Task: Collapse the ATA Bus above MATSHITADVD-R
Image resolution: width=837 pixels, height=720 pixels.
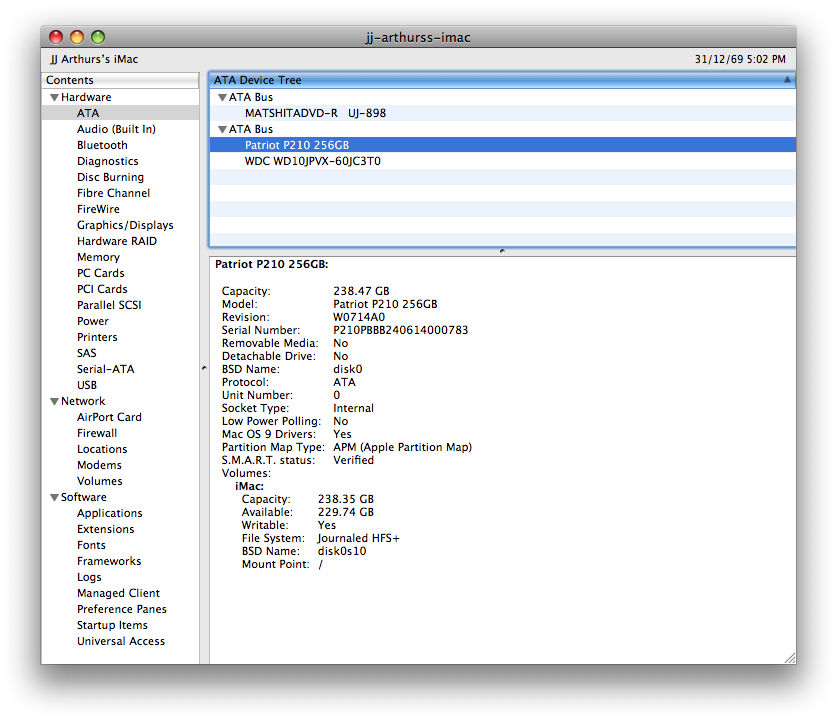Action: [223, 98]
